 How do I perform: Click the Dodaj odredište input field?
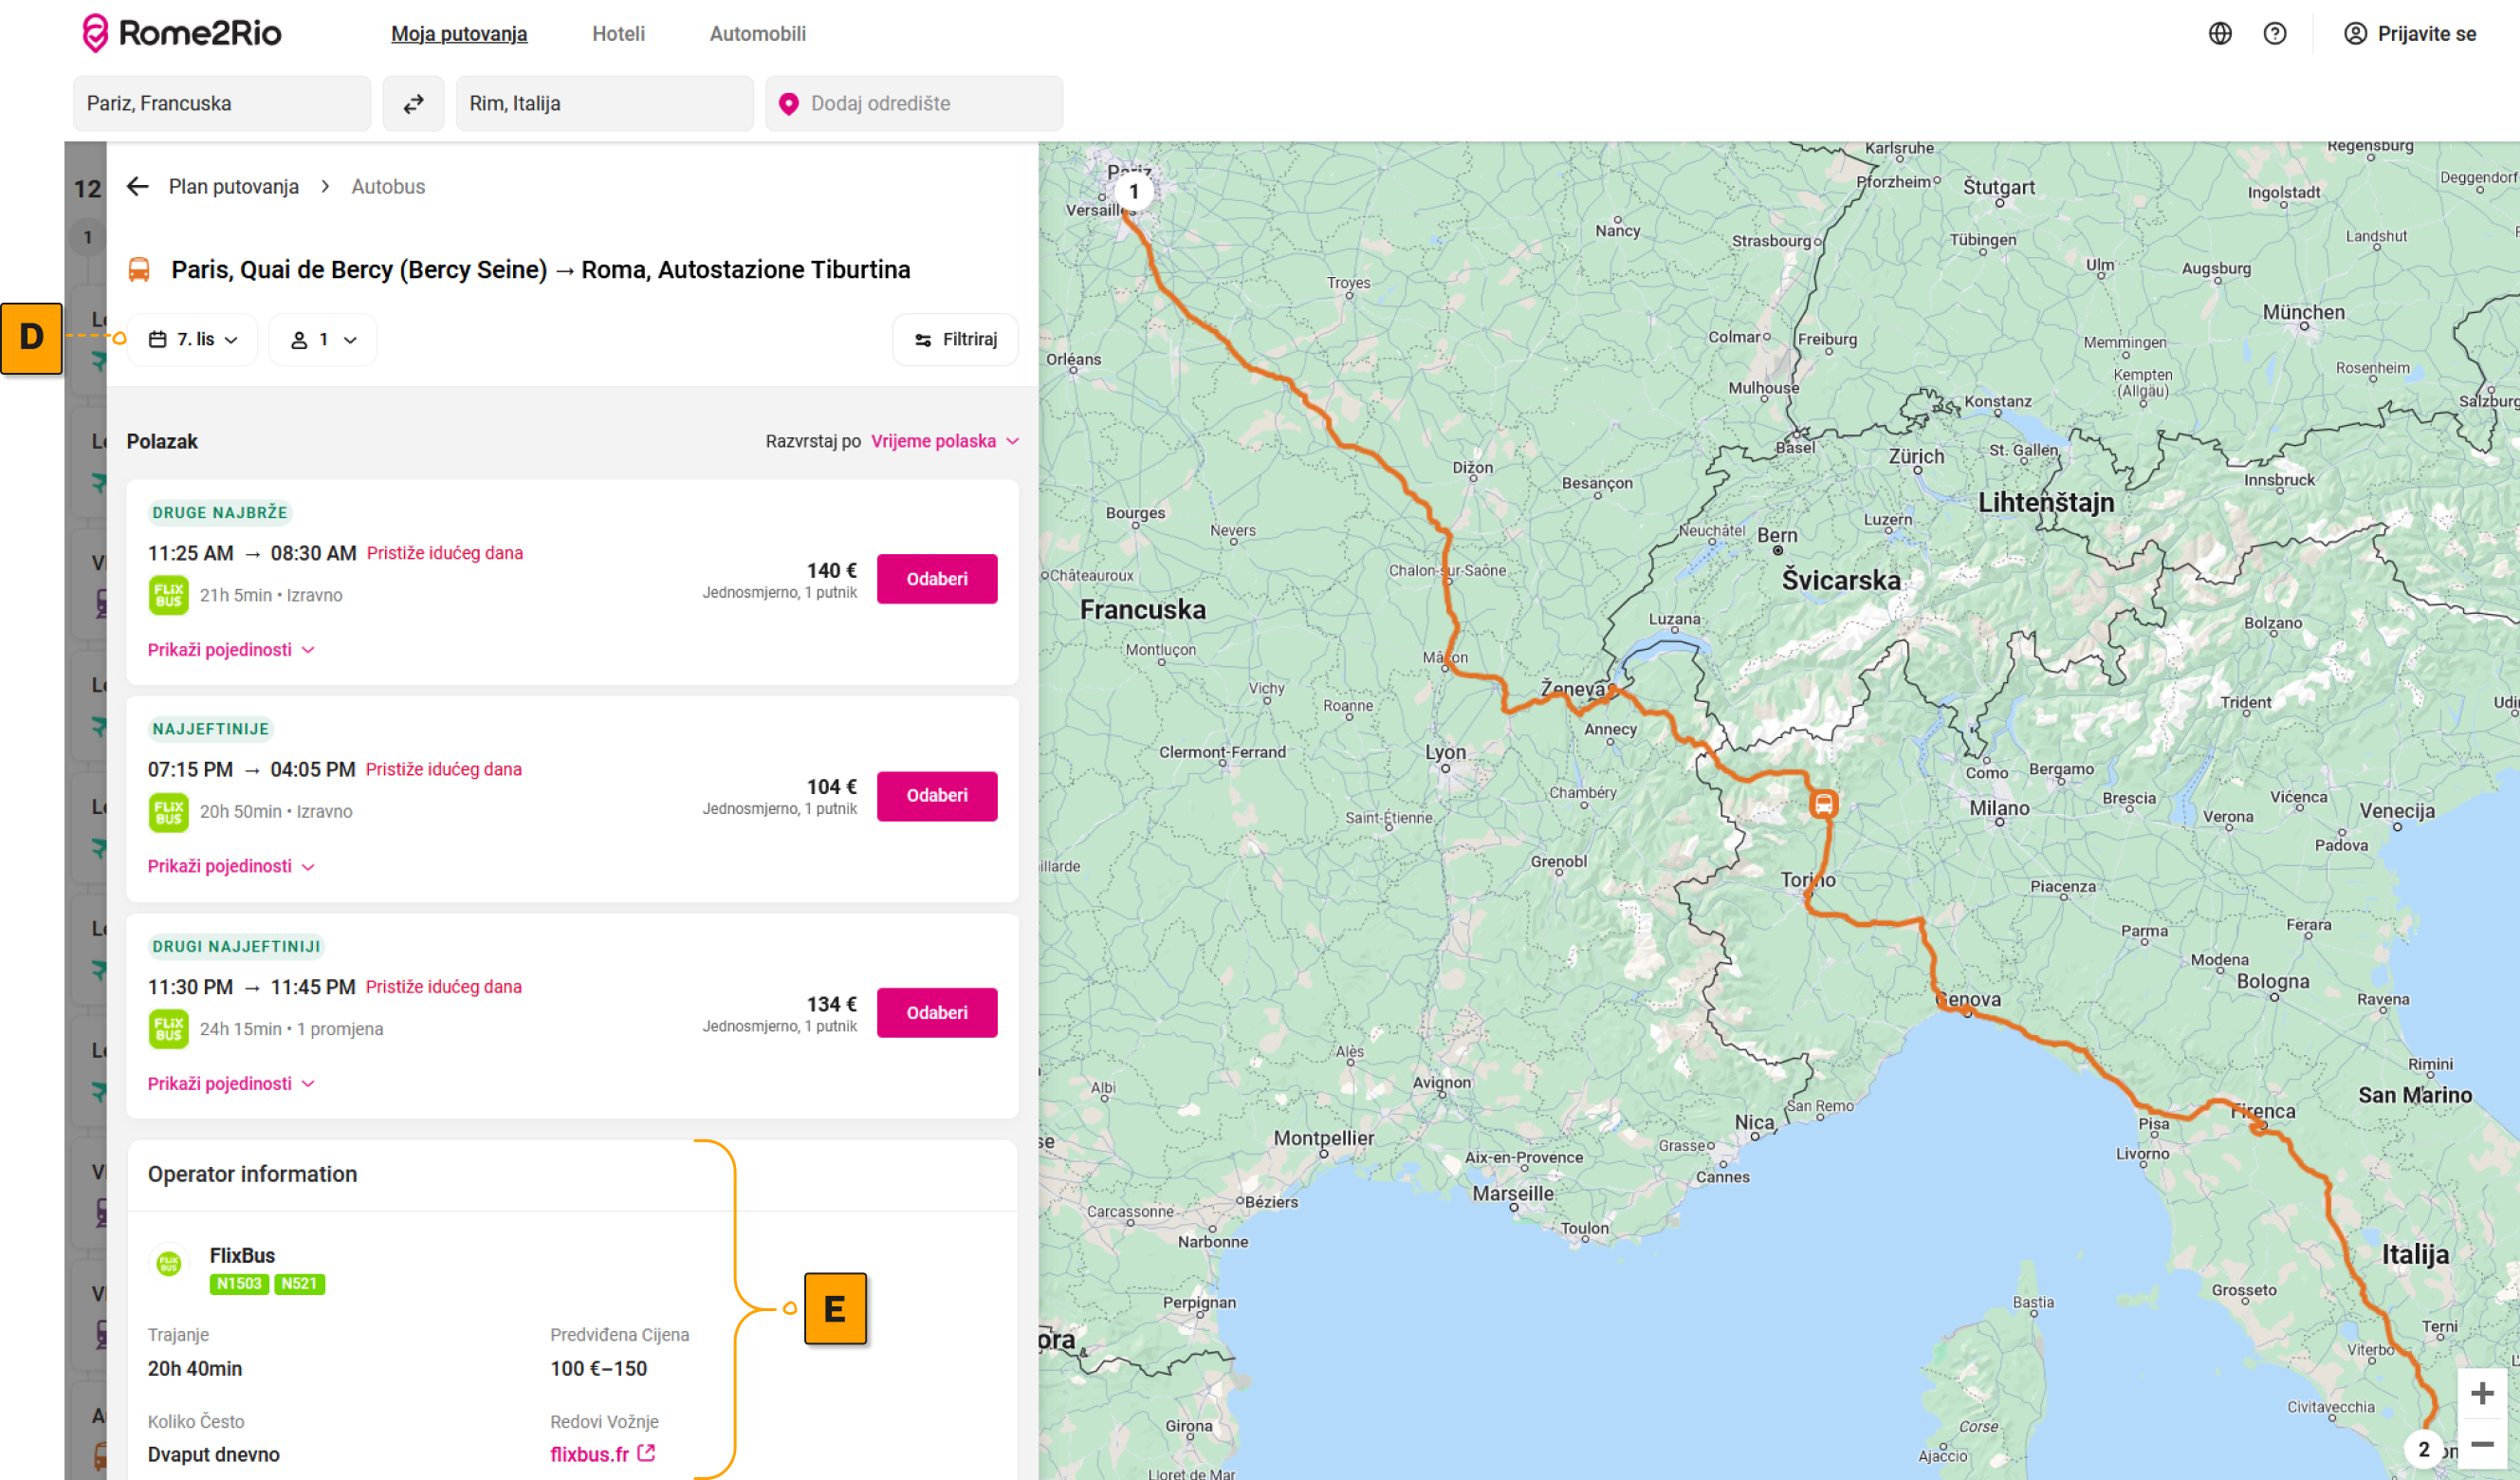914,104
